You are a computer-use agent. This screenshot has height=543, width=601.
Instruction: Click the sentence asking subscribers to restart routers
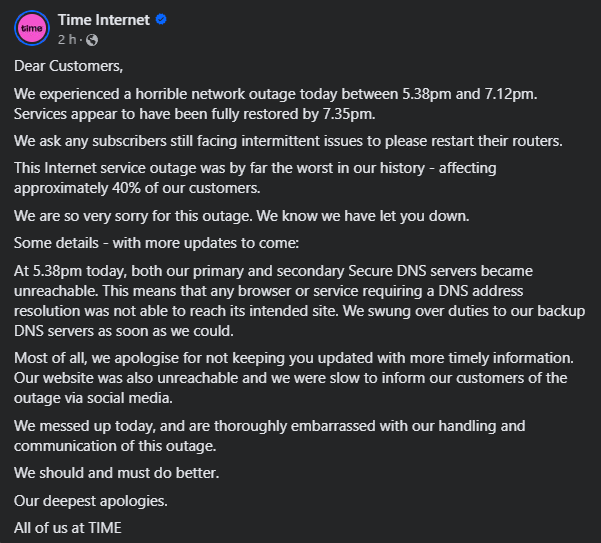coord(288,141)
